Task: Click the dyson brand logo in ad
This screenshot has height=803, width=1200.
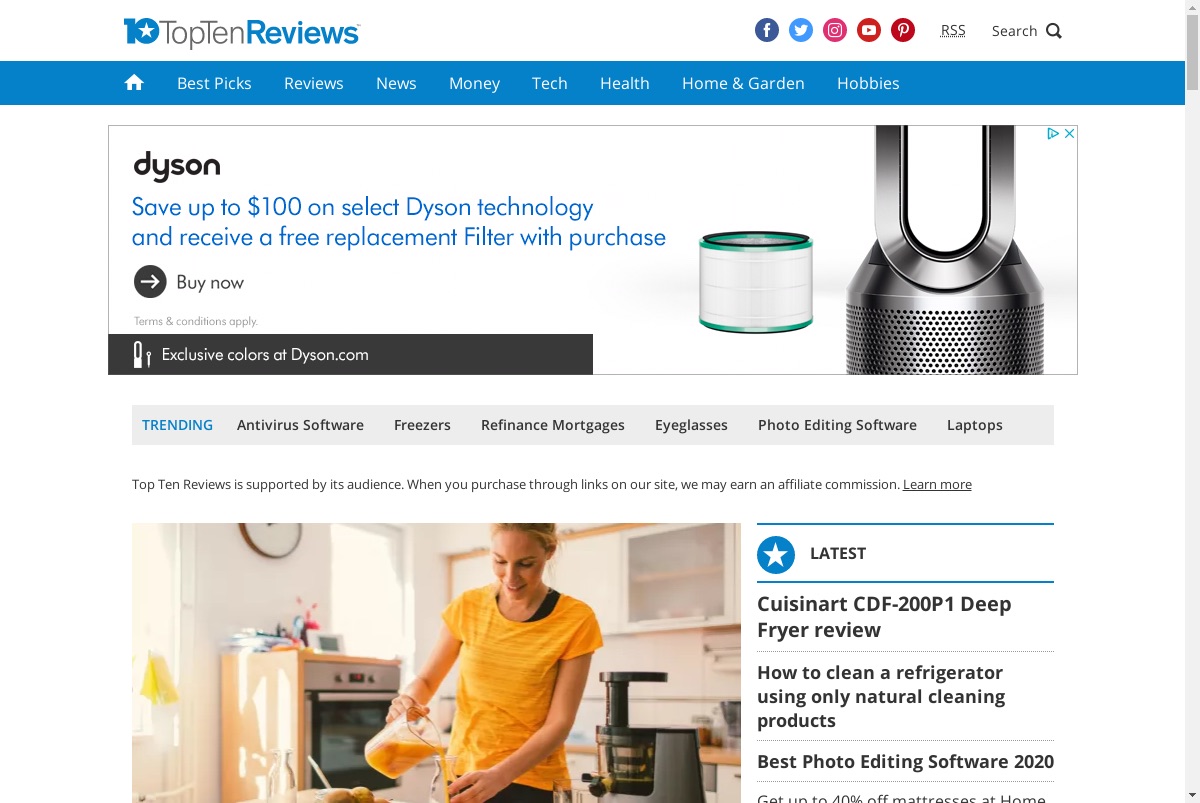Action: [x=176, y=165]
